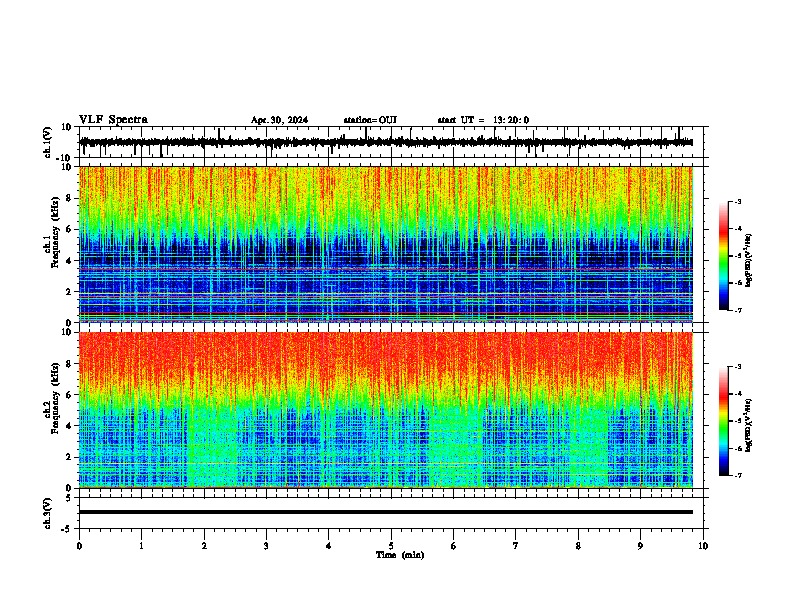The width and height of the screenshot is (792, 612).
Task: Click the '6' tick on ch.1 frequency axis
Action: [x=70, y=229]
